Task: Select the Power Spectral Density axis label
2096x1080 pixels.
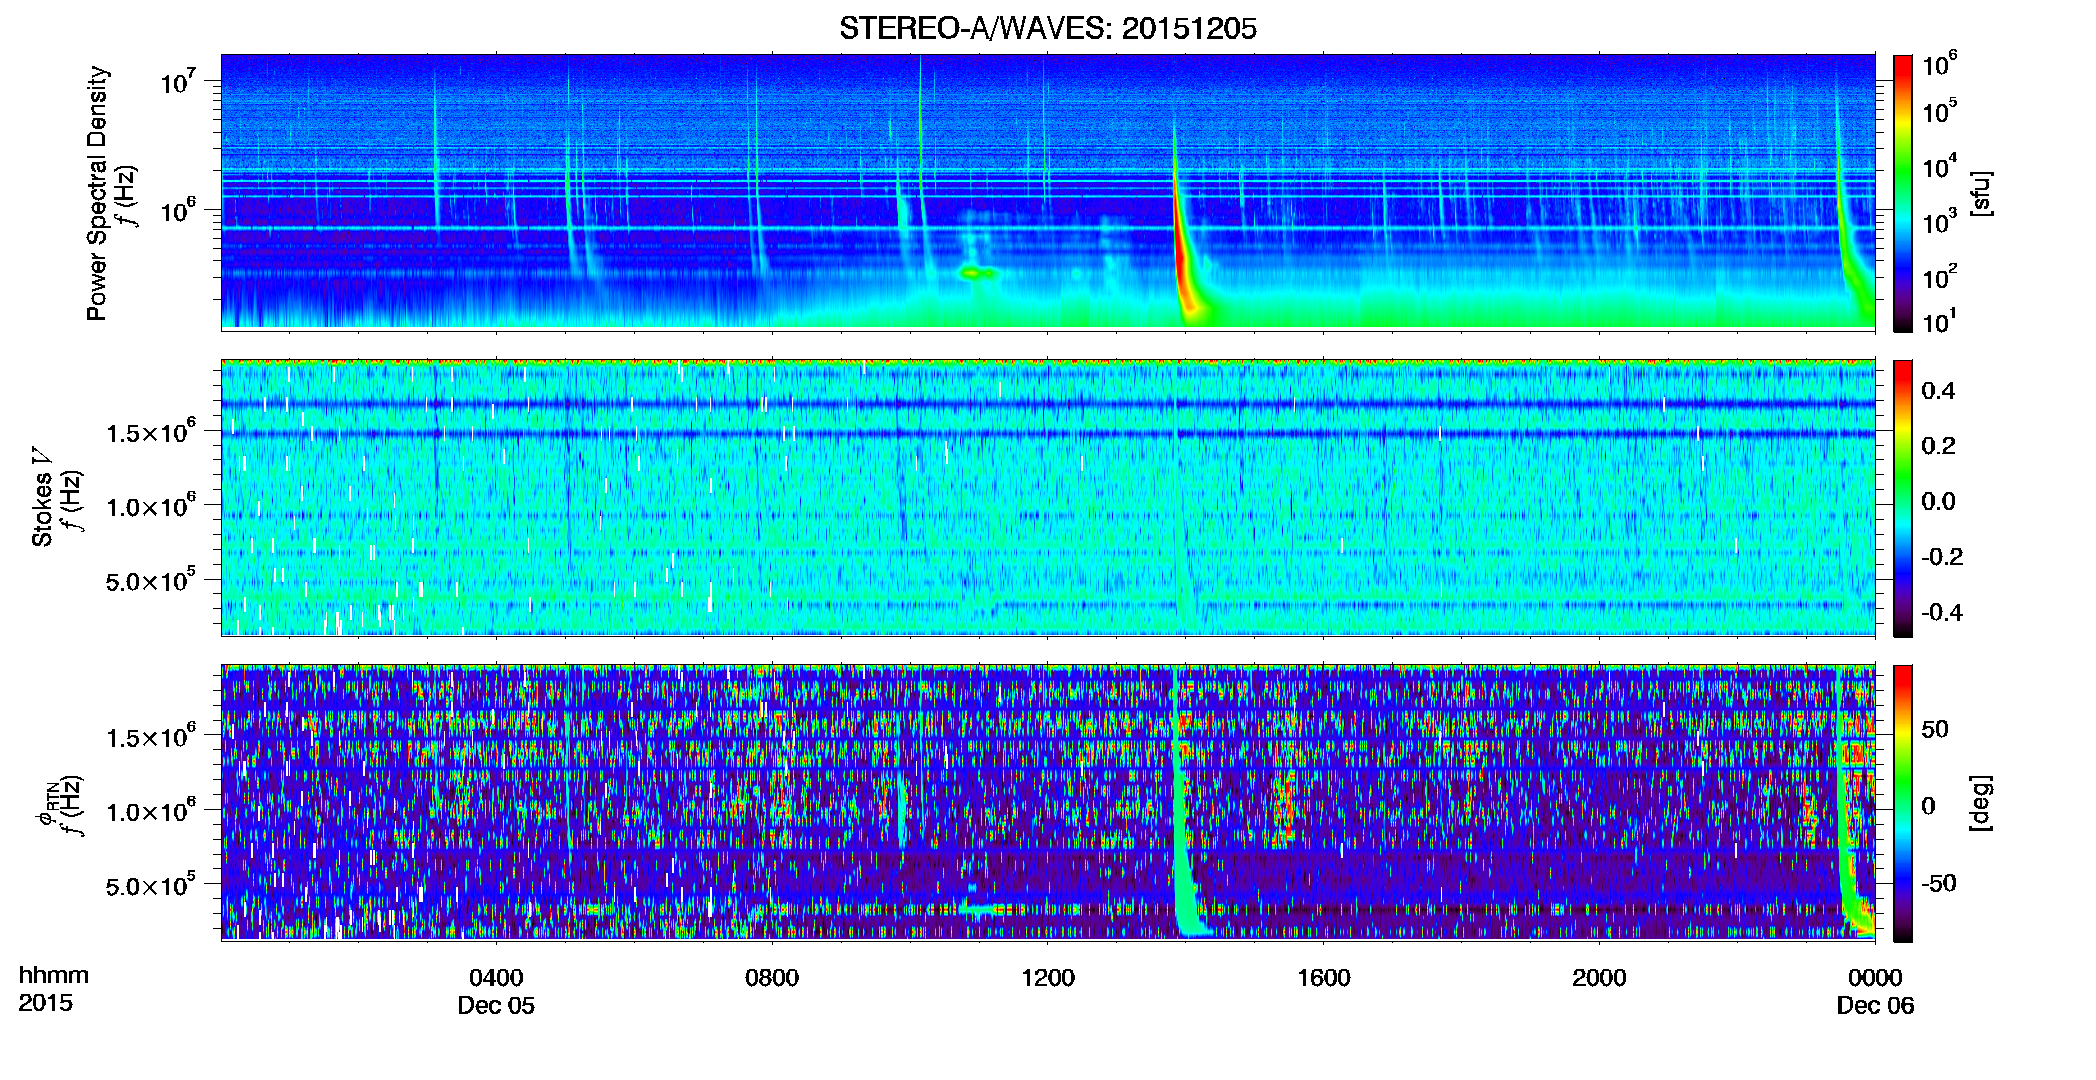Action: click(x=97, y=193)
